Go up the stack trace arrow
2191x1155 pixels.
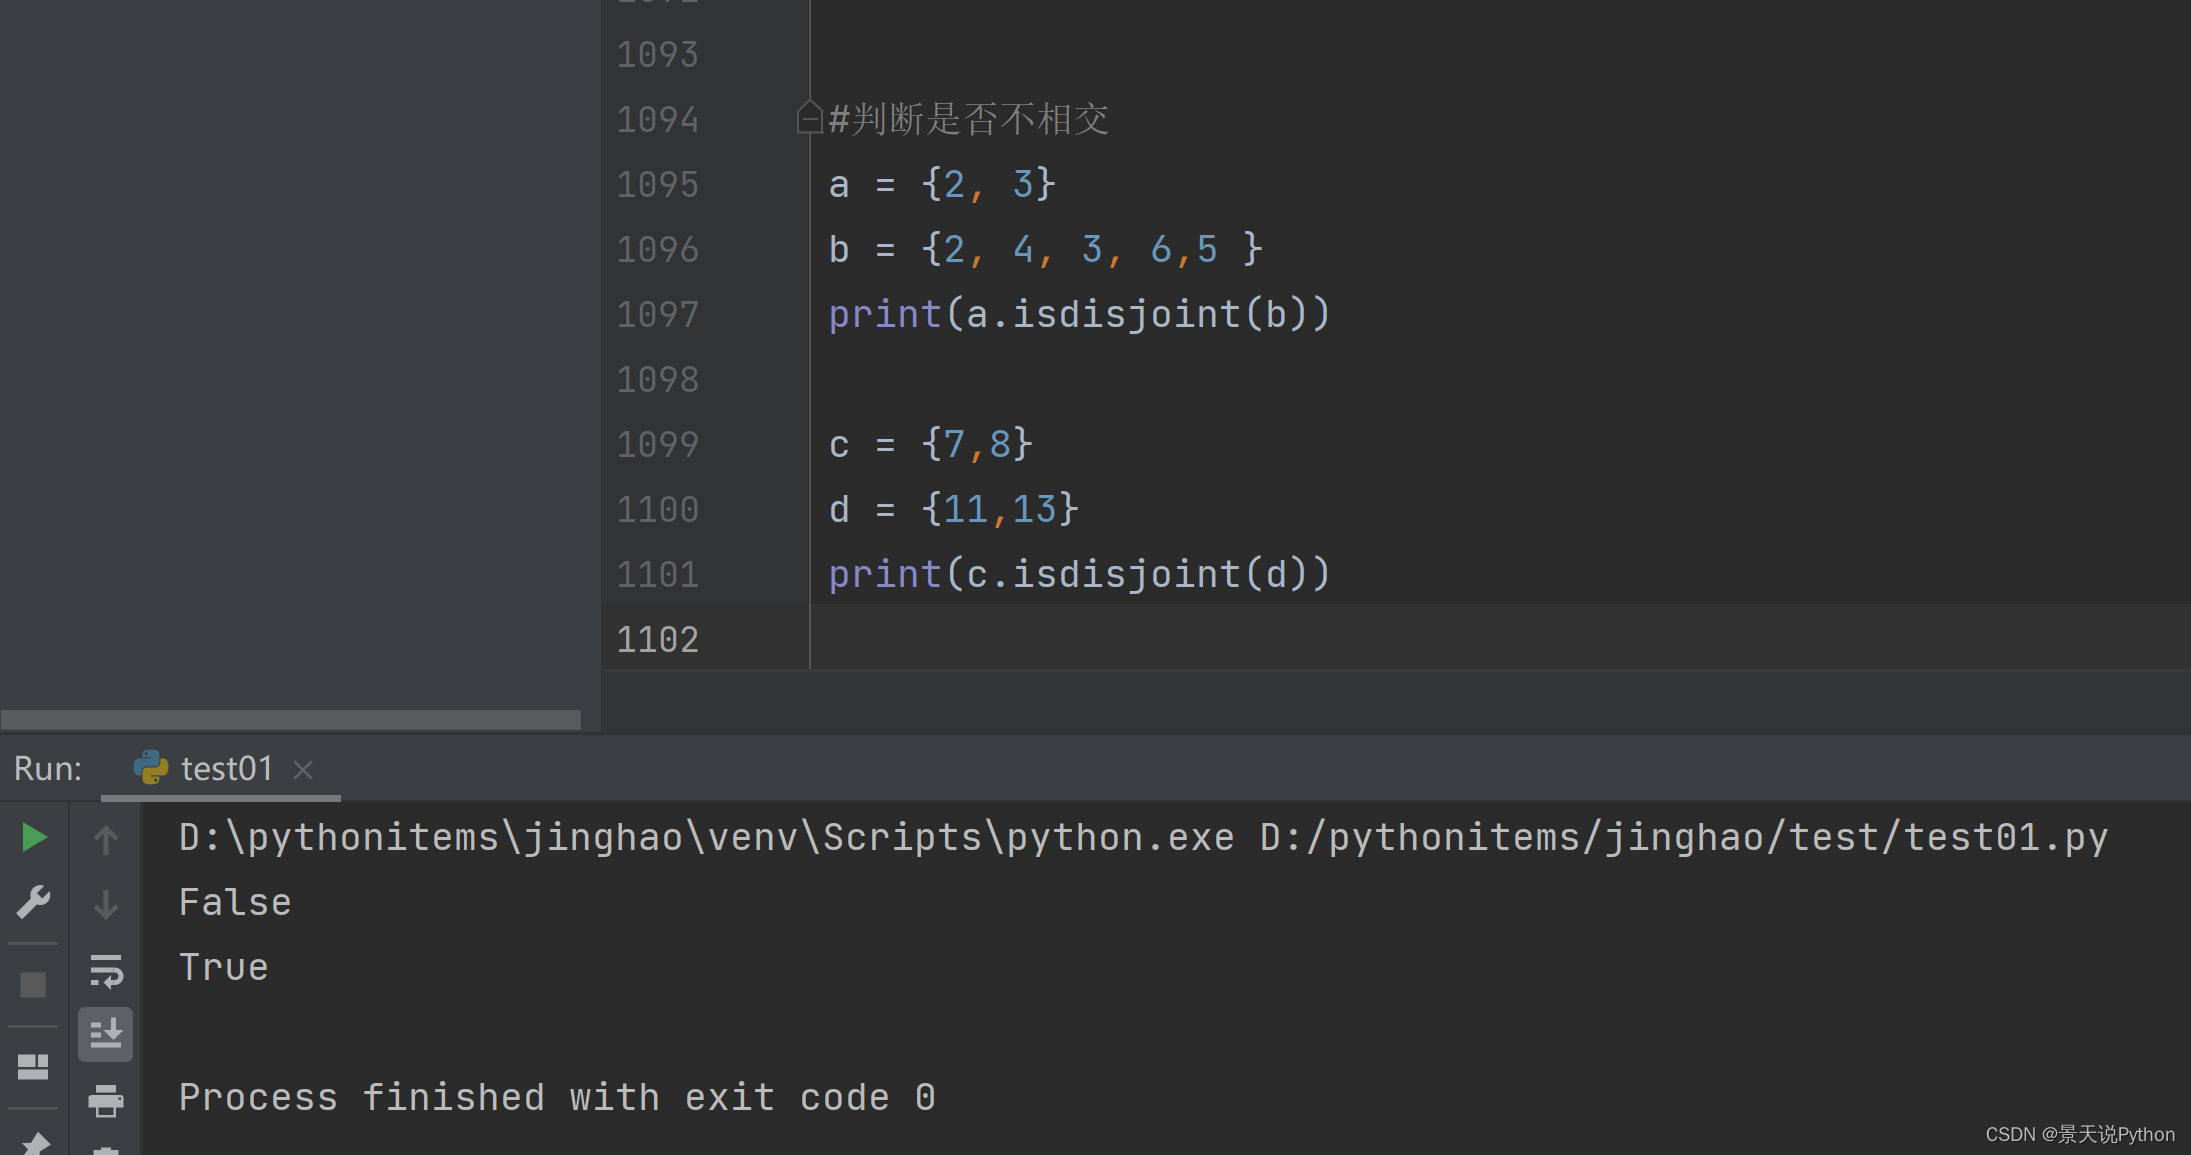pos(106,839)
